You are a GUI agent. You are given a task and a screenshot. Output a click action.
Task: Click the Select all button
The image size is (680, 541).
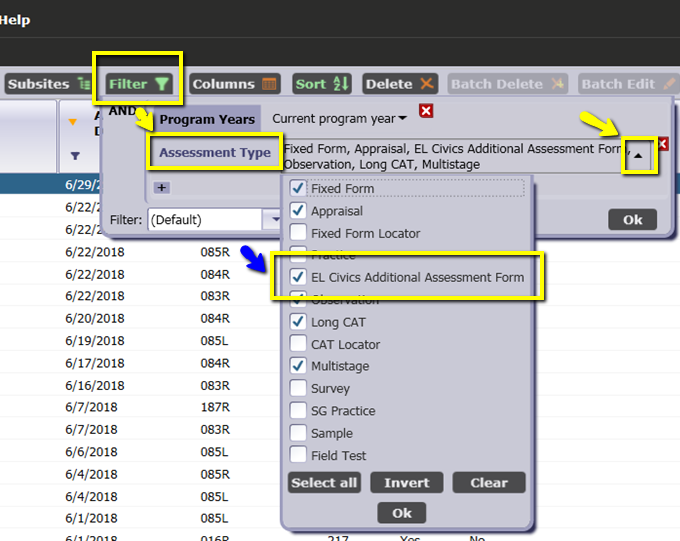[324, 482]
